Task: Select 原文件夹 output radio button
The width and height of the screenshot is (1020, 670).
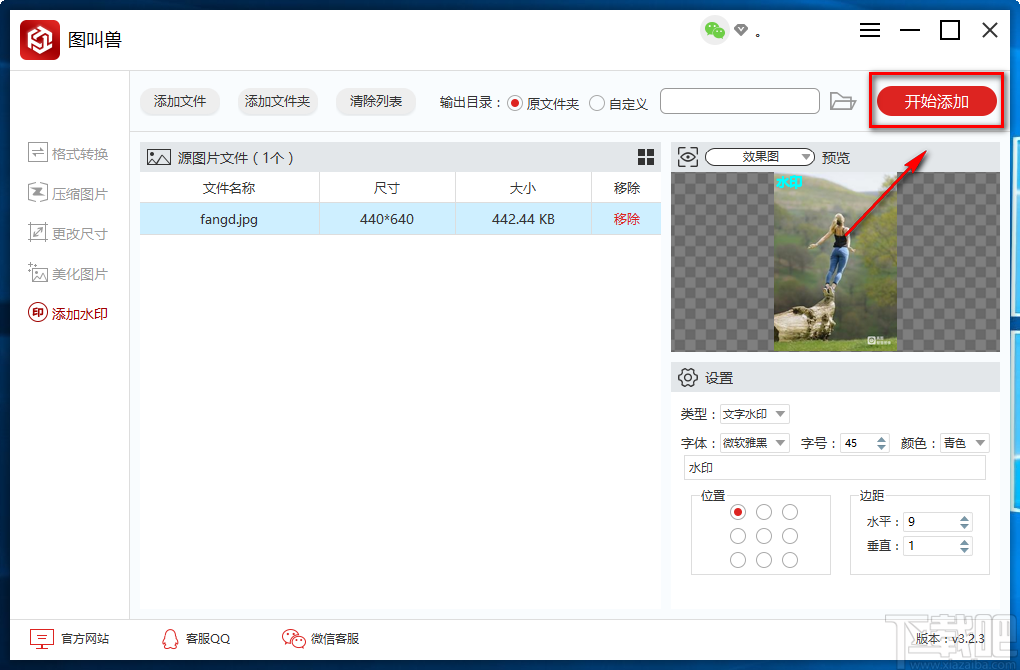Action: 515,103
